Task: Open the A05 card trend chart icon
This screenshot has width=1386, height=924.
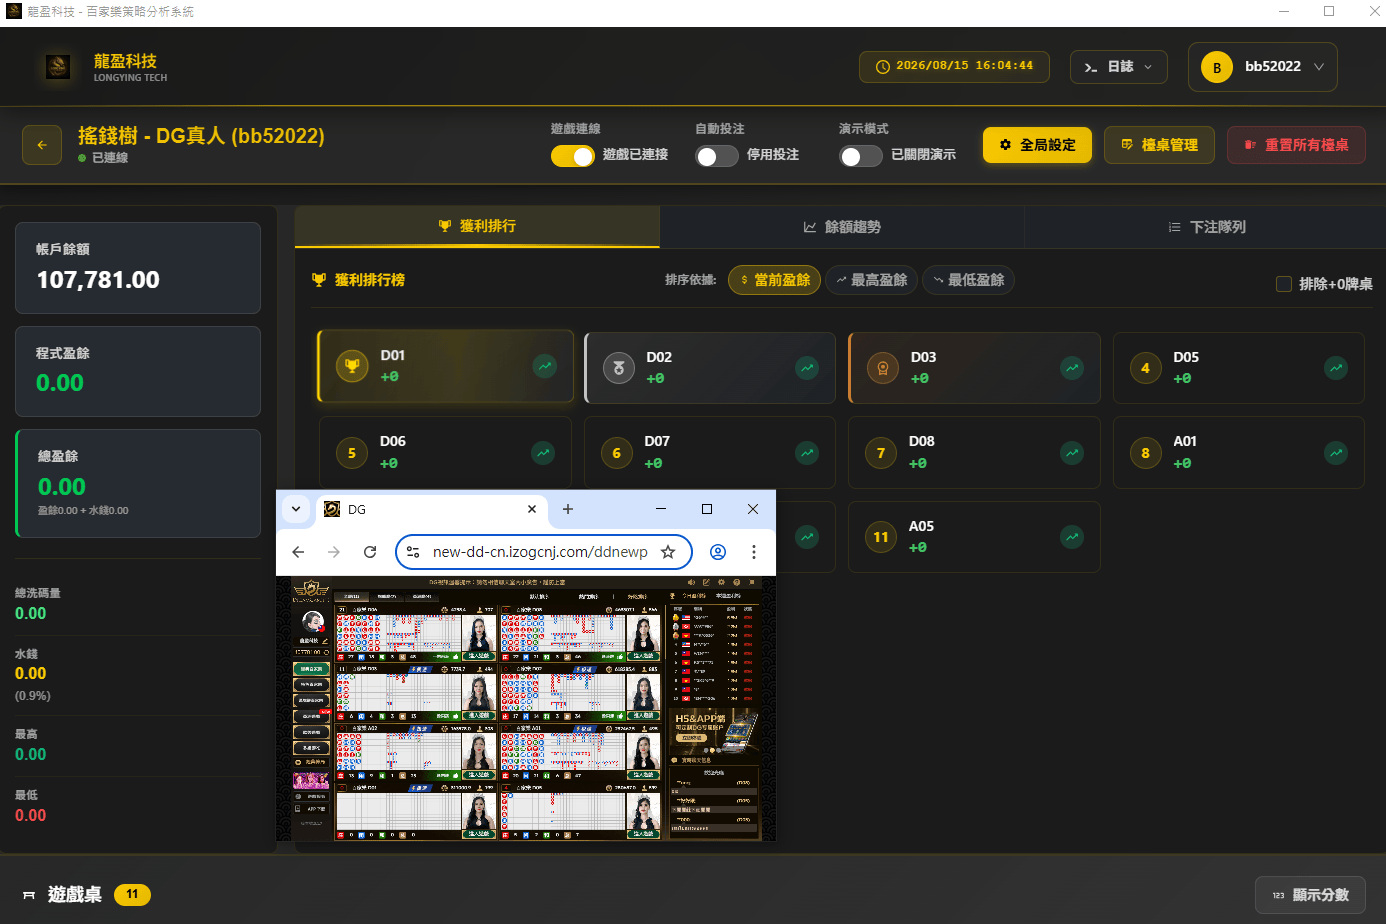Action: pos(1072,537)
